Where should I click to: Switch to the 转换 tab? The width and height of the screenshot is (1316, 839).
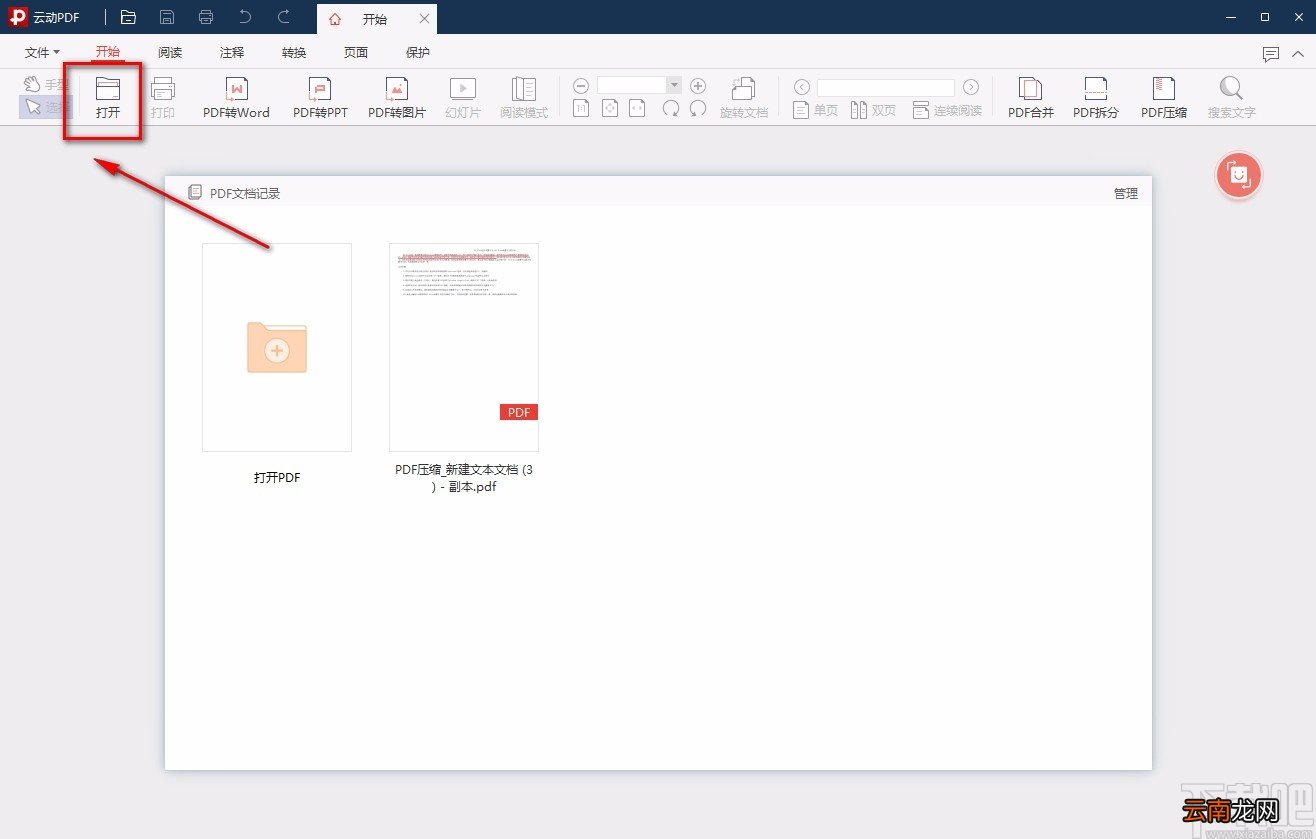click(x=294, y=53)
